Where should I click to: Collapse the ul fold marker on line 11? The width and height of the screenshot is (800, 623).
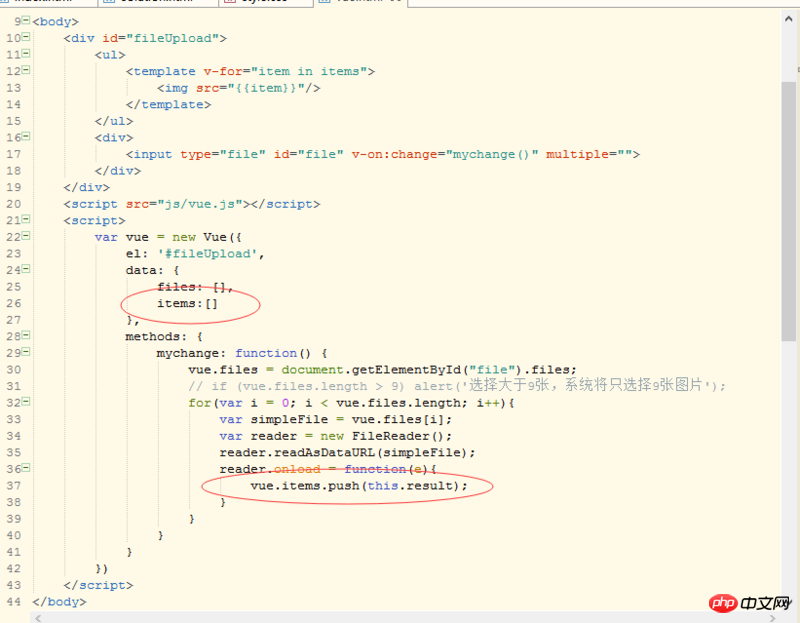click(x=26, y=54)
